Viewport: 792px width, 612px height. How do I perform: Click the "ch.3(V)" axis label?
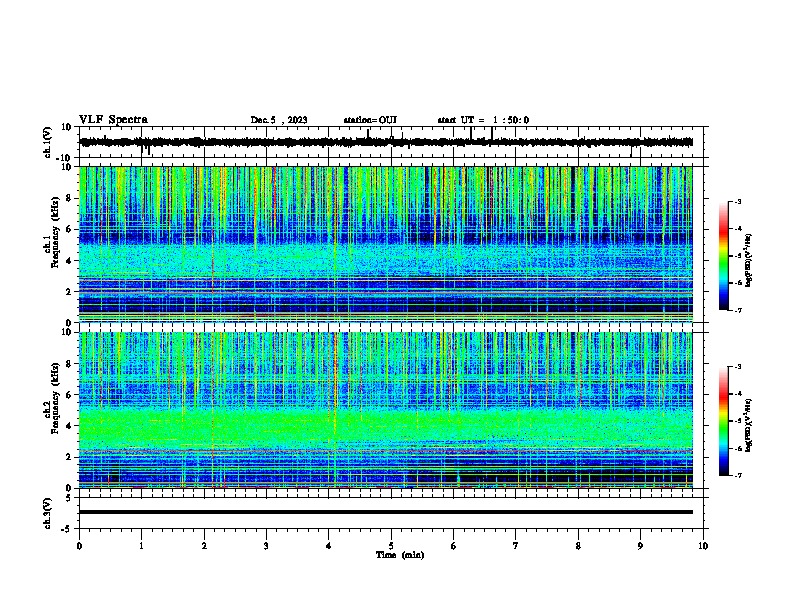(47, 513)
